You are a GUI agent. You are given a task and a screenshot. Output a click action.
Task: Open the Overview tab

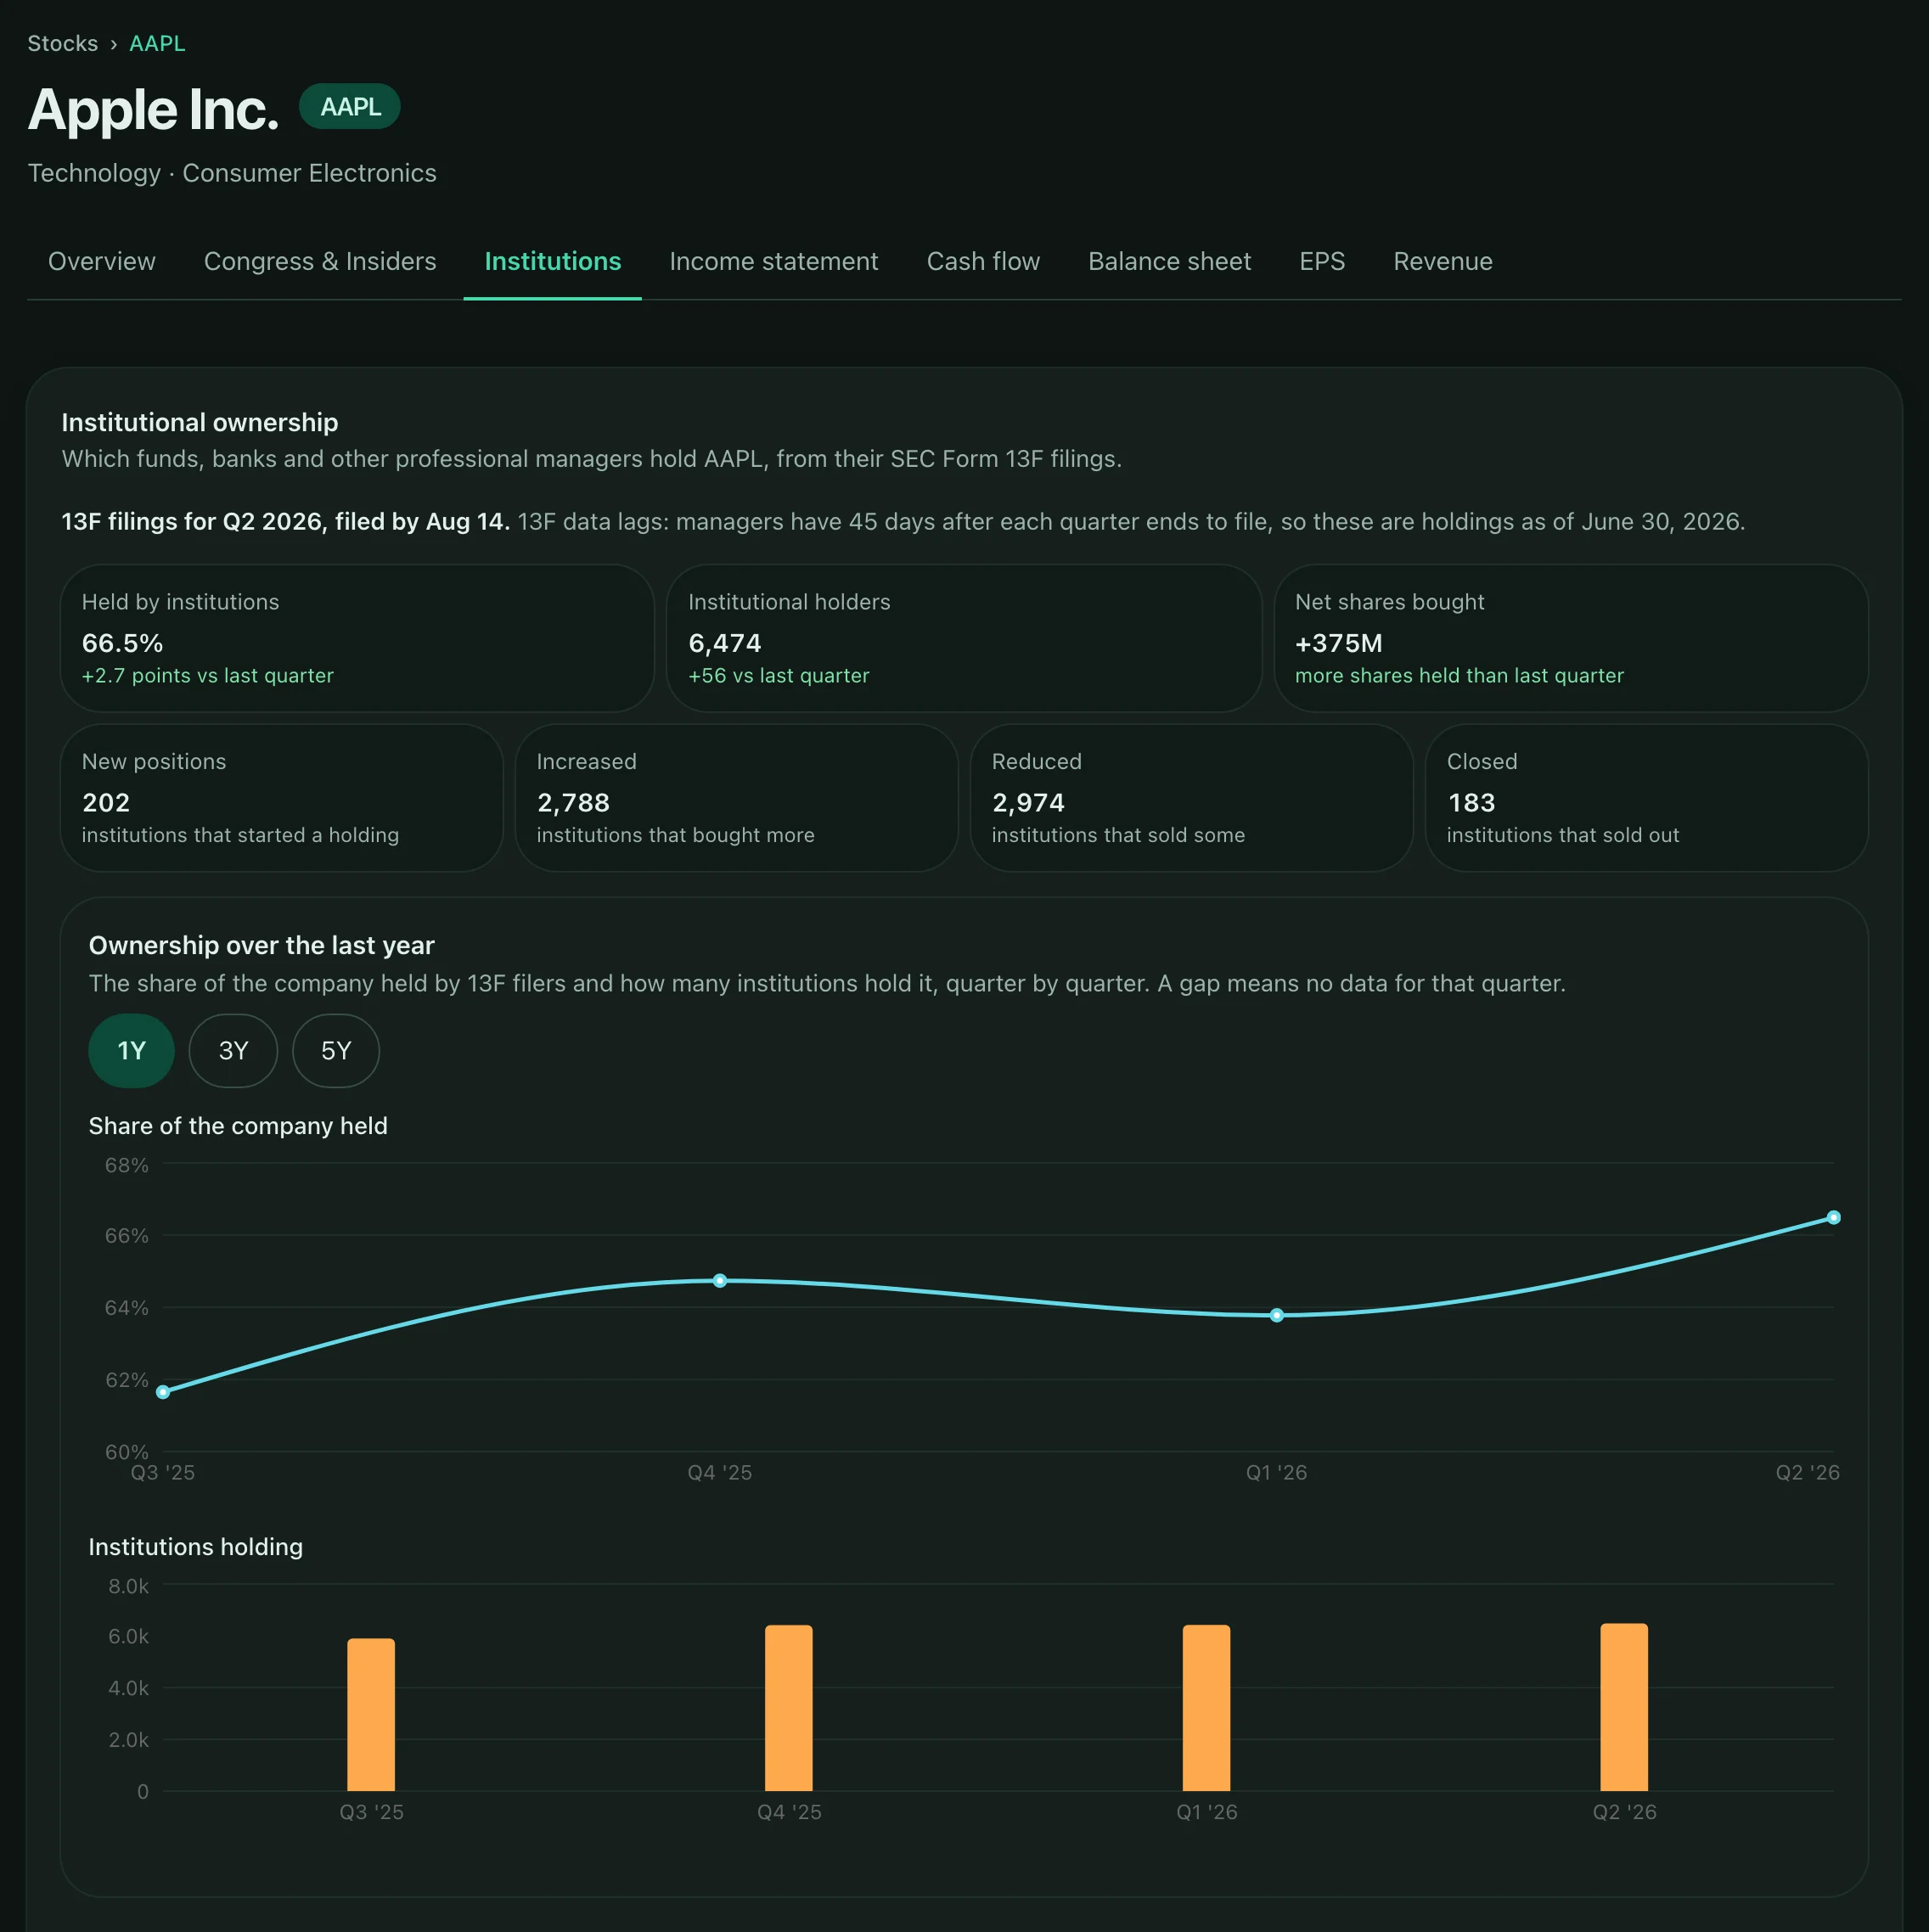pyautogui.click(x=102, y=261)
